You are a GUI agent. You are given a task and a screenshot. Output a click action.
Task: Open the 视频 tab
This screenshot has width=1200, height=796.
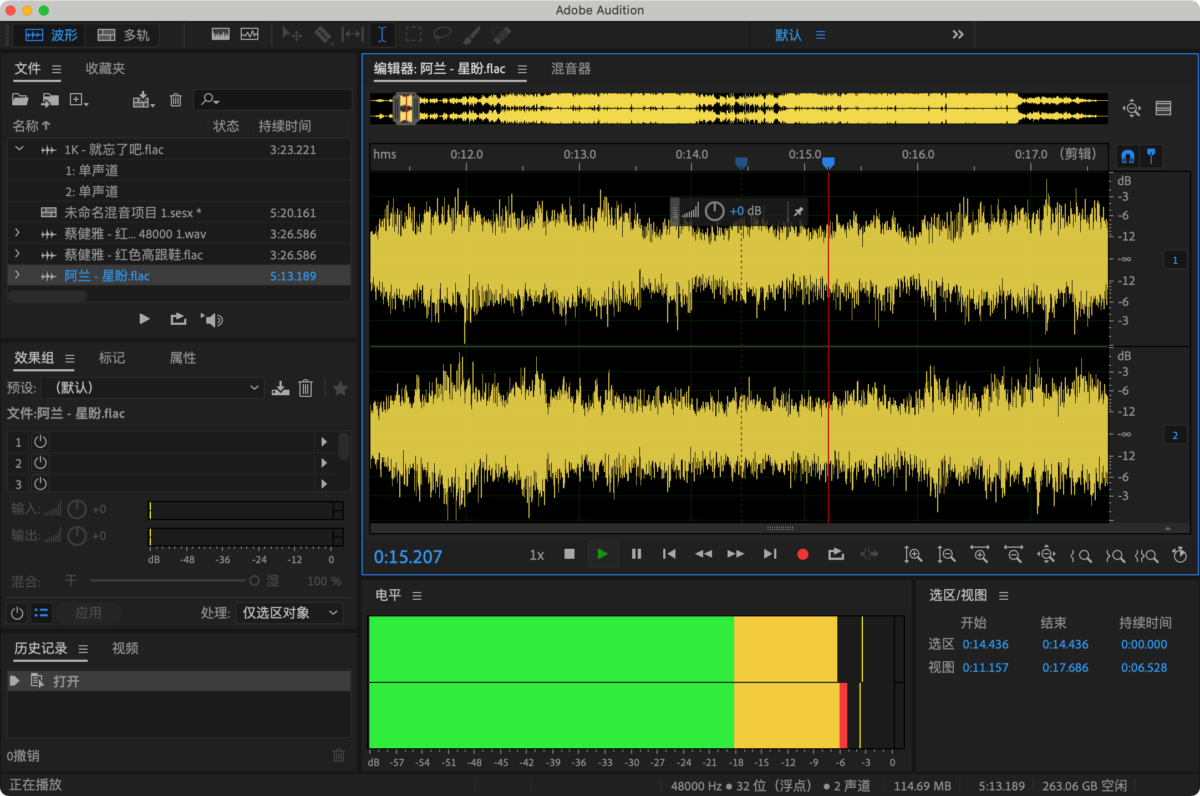coord(125,649)
